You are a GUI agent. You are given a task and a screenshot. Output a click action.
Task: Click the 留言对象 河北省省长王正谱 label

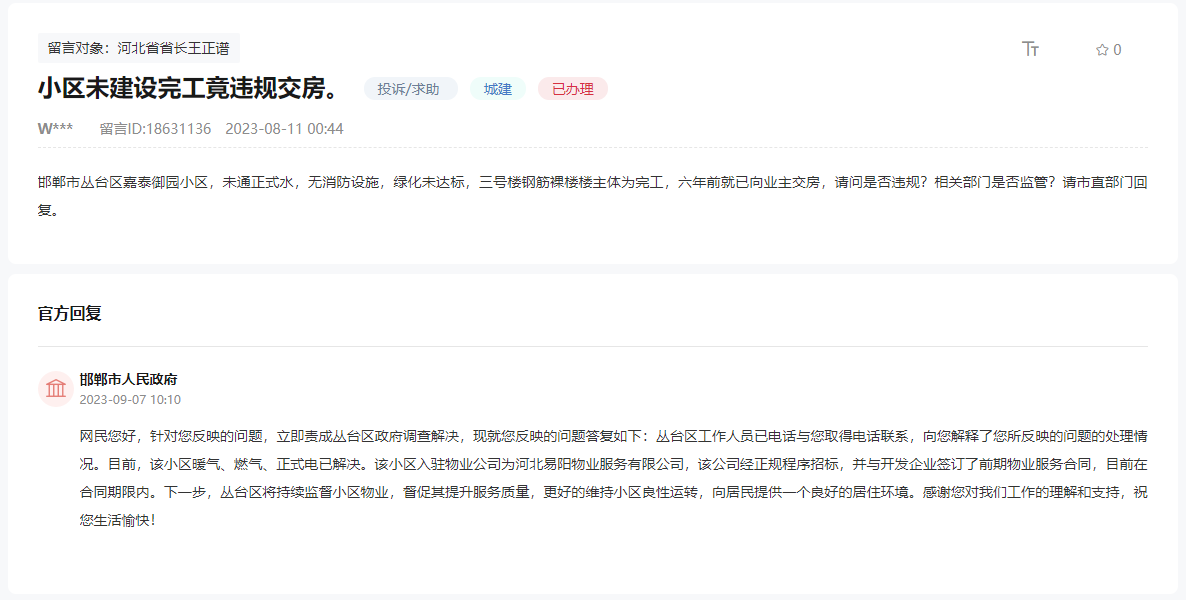tap(138, 48)
